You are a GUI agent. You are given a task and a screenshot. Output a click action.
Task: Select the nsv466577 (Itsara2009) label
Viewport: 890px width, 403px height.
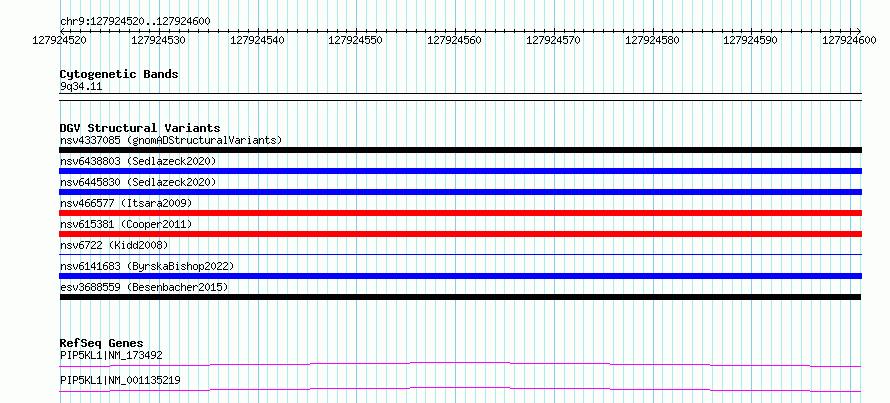click(126, 203)
